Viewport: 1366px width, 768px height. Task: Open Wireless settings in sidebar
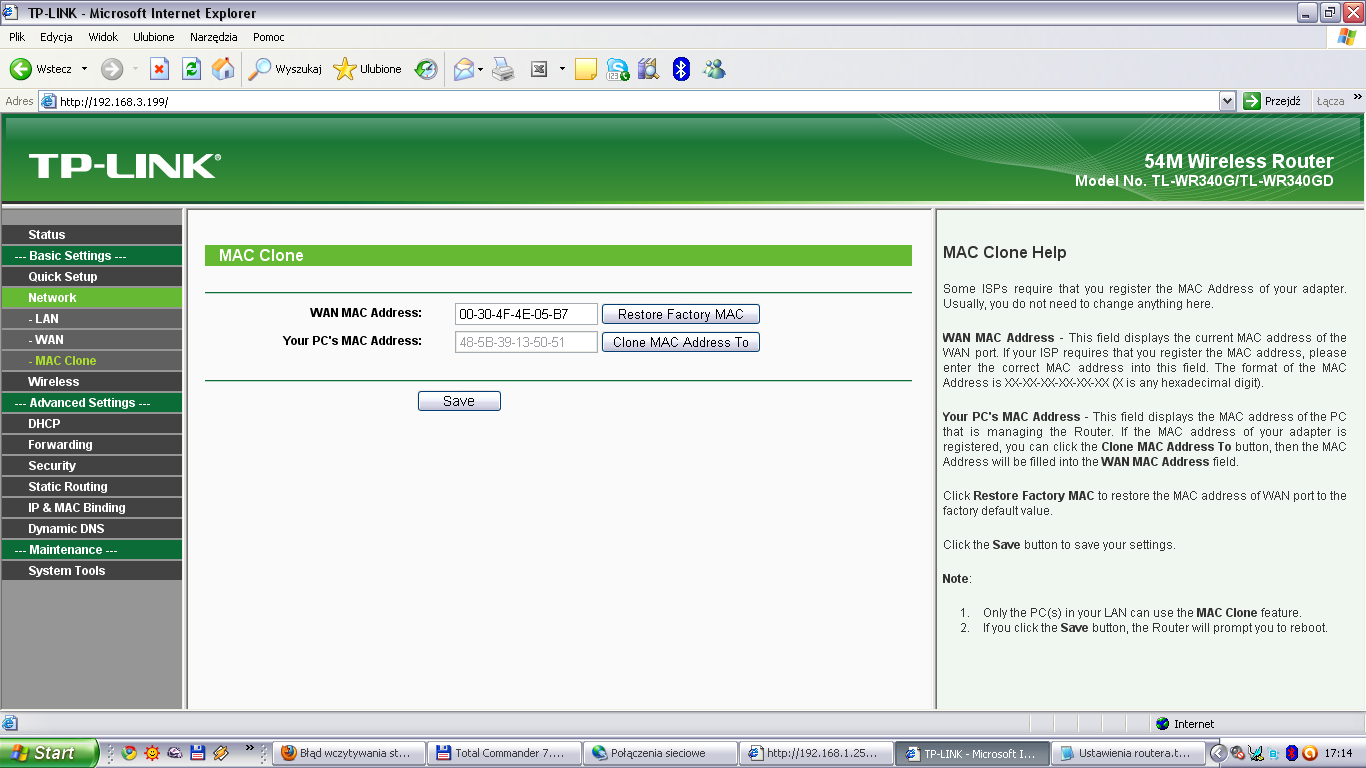pyautogui.click(x=91, y=382)
